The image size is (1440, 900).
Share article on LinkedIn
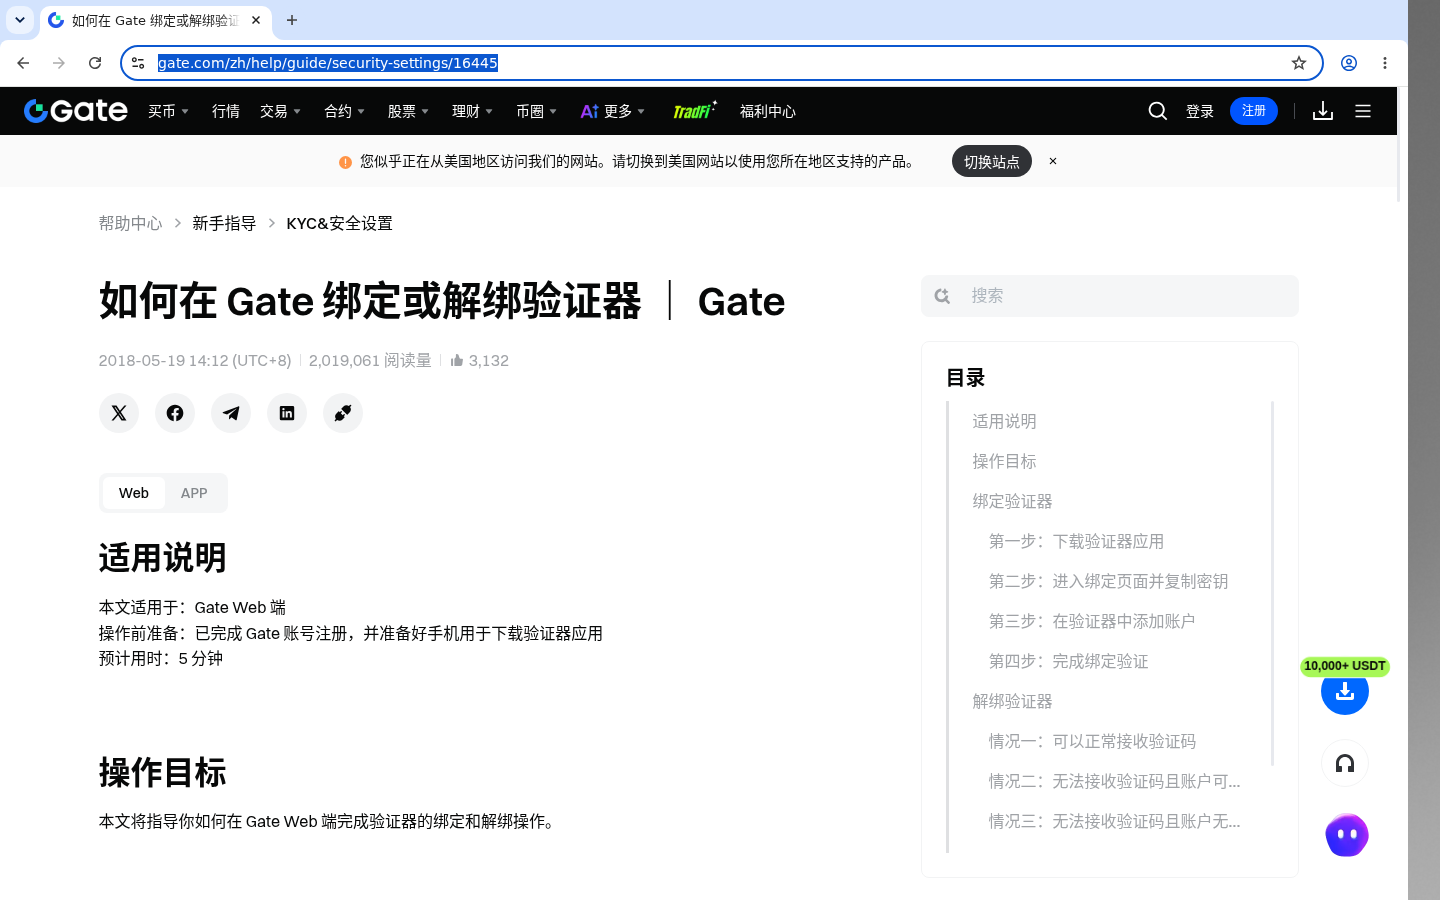(287, 413)
